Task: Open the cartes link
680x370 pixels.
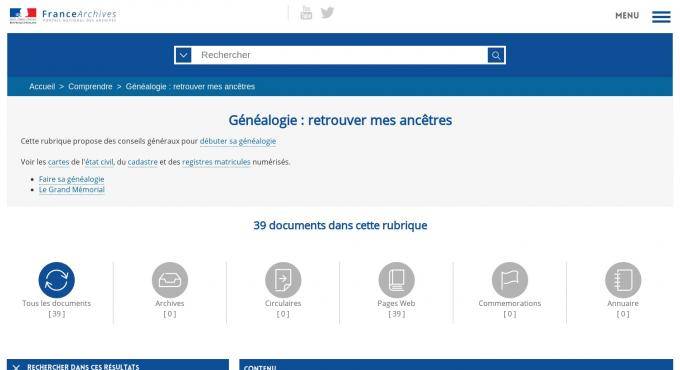Action: click(x=59, y=162)
